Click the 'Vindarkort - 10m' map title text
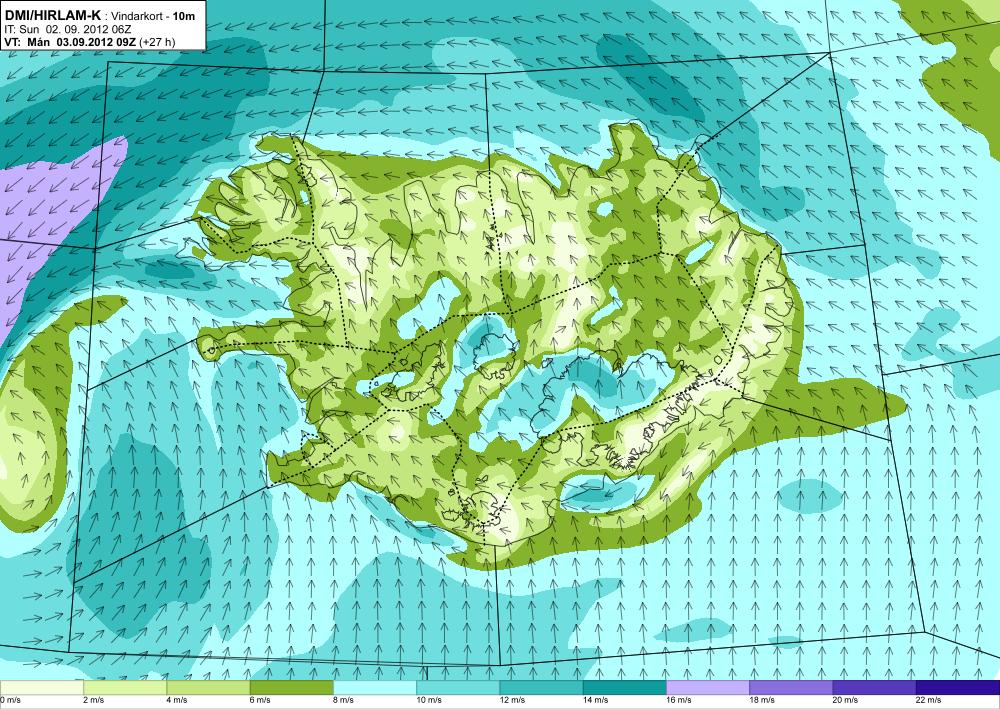Viewport: 1000px width, 710px height. pos(153,16)
